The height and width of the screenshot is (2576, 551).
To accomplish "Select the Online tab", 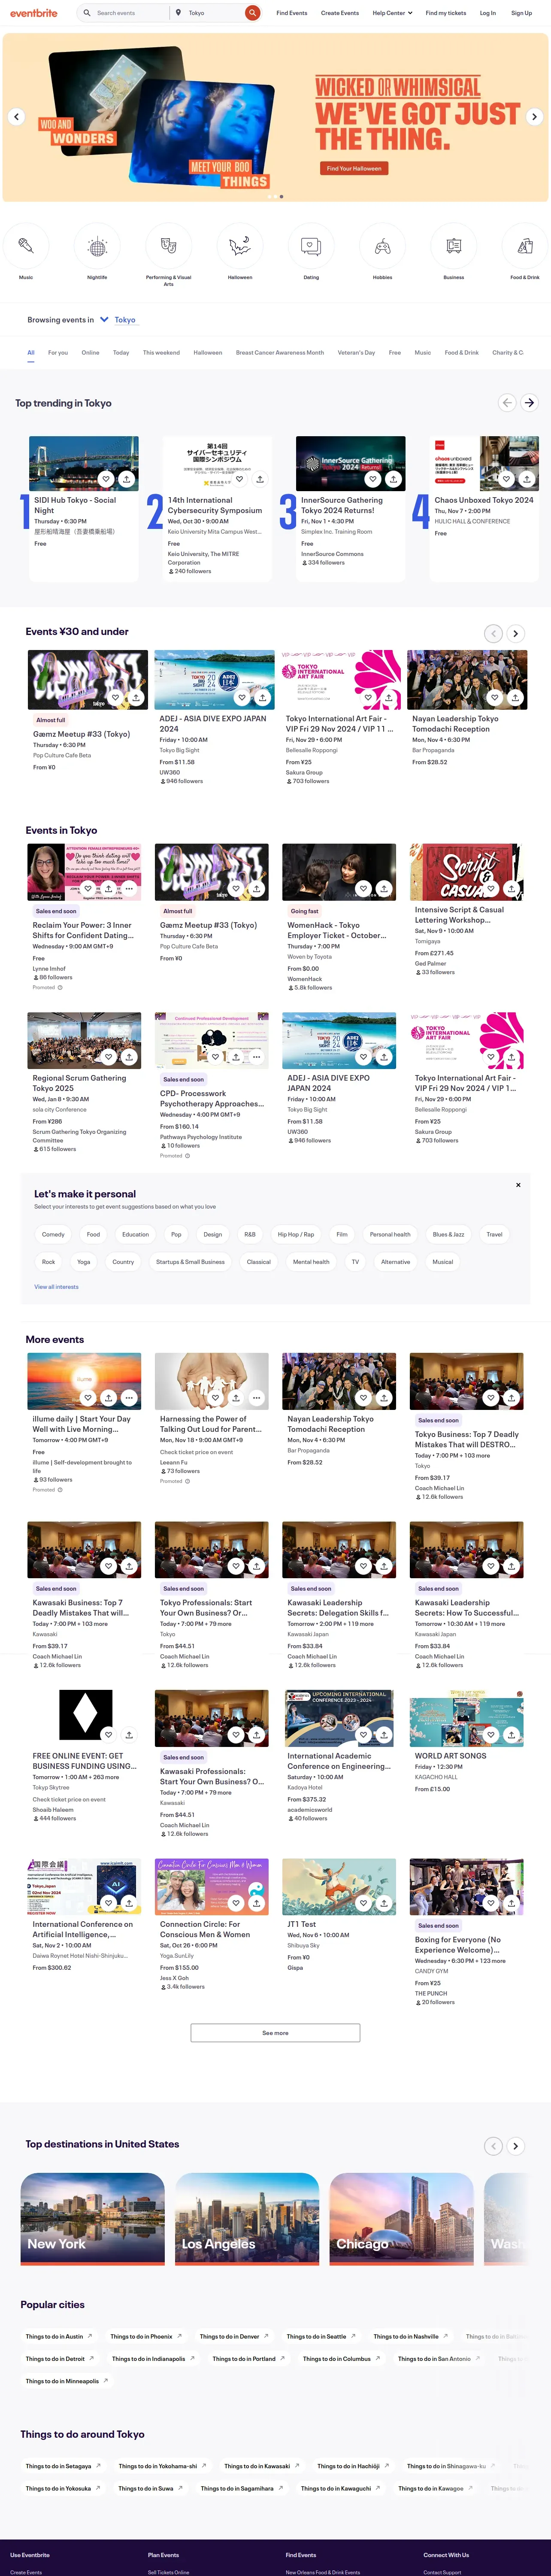I will coord(90,352).
